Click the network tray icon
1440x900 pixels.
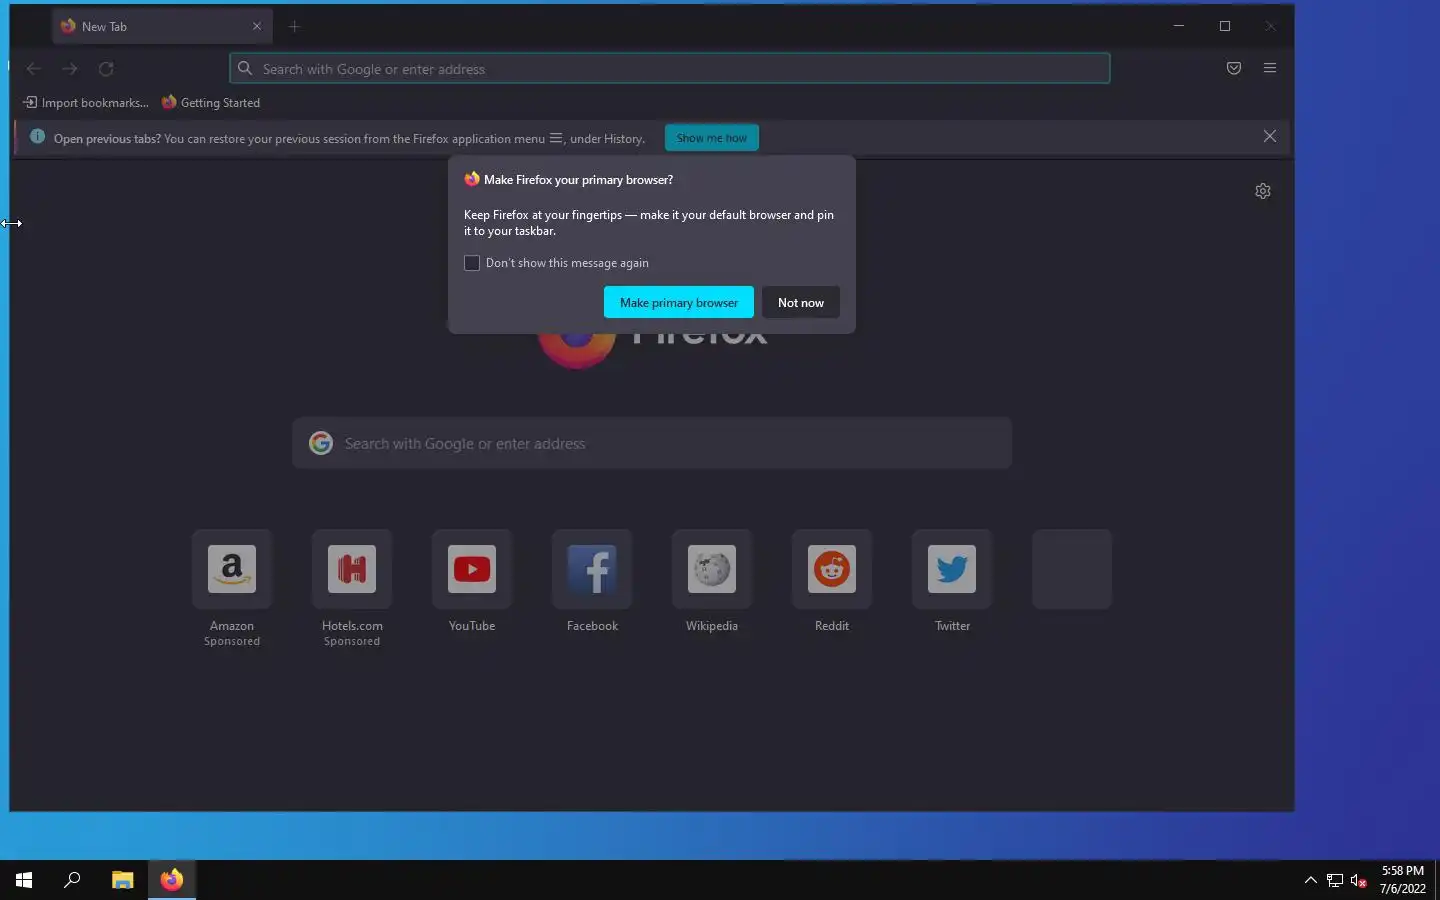(1335, 880)
